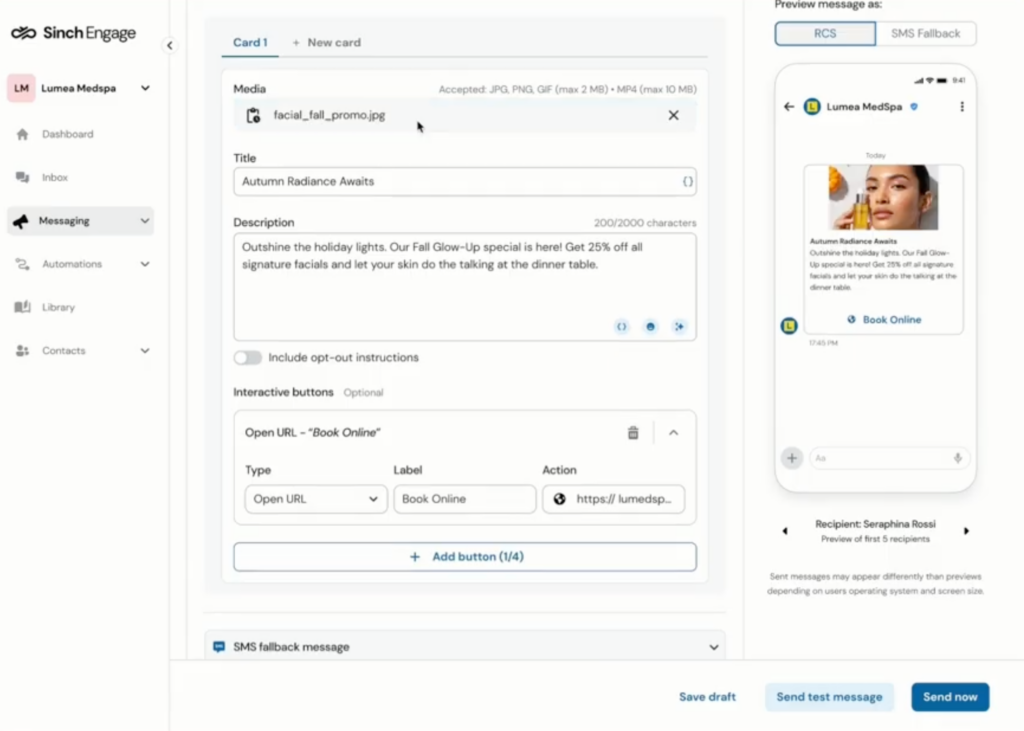Open emoji picker in Description box
Image resolution: width=1024 pixels, height=731 pixels.
point(650,327)
